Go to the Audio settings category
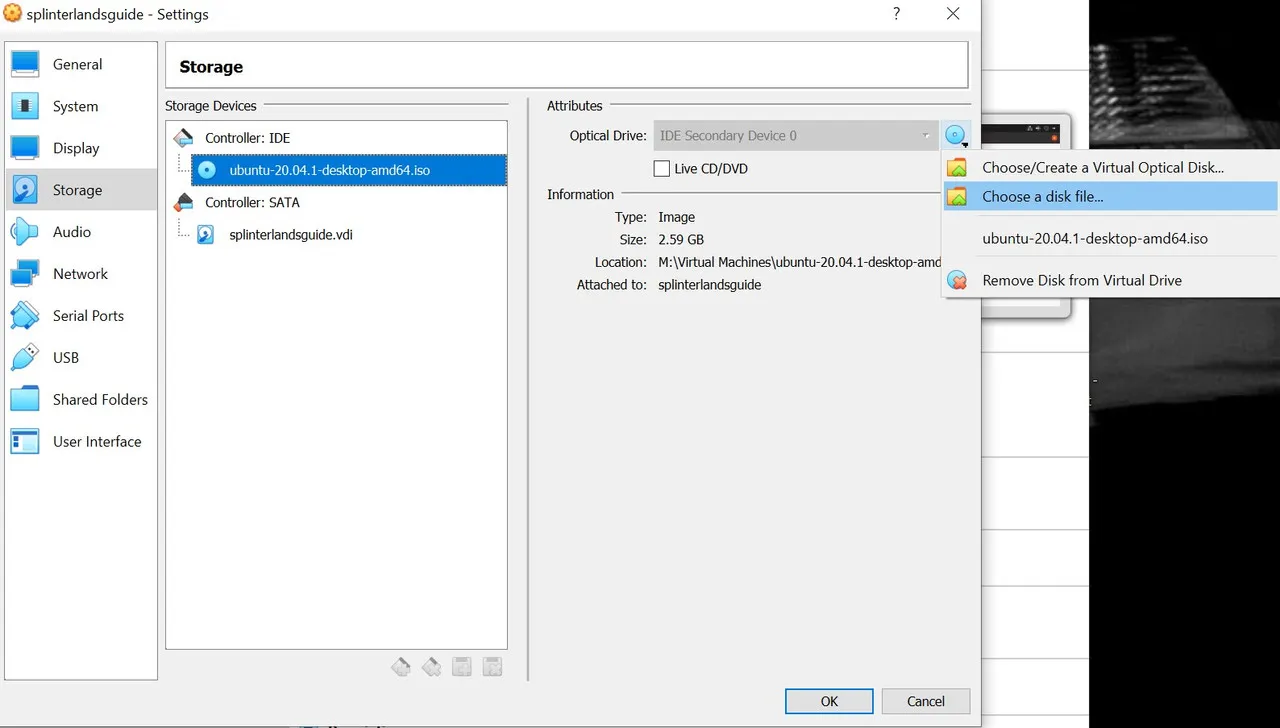This screenshot has width=1280, height=728. 80,232
